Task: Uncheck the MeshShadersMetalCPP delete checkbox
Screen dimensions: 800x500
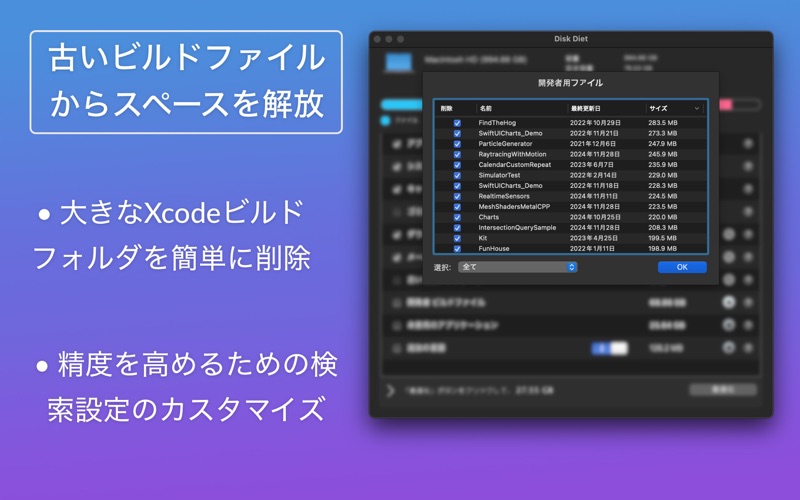Action: pos(457,207)
